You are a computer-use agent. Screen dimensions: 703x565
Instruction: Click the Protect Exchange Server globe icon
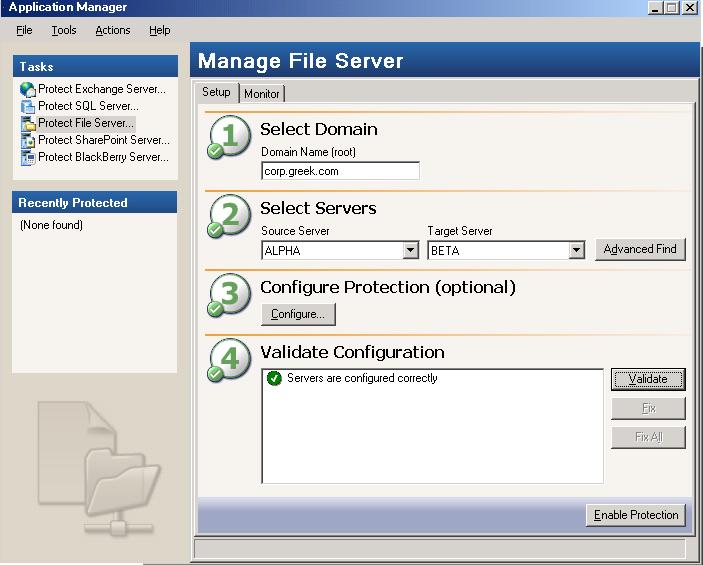pyautogui.click(x=28, y=90)
